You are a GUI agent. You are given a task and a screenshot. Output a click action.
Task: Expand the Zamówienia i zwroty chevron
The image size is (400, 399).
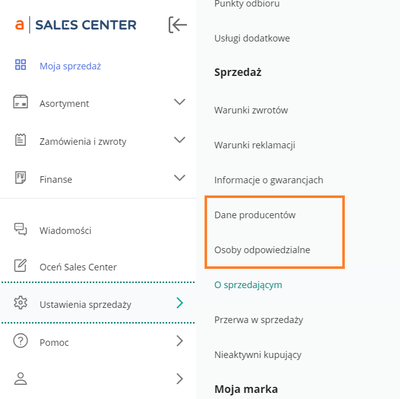(x=180, y=140)
